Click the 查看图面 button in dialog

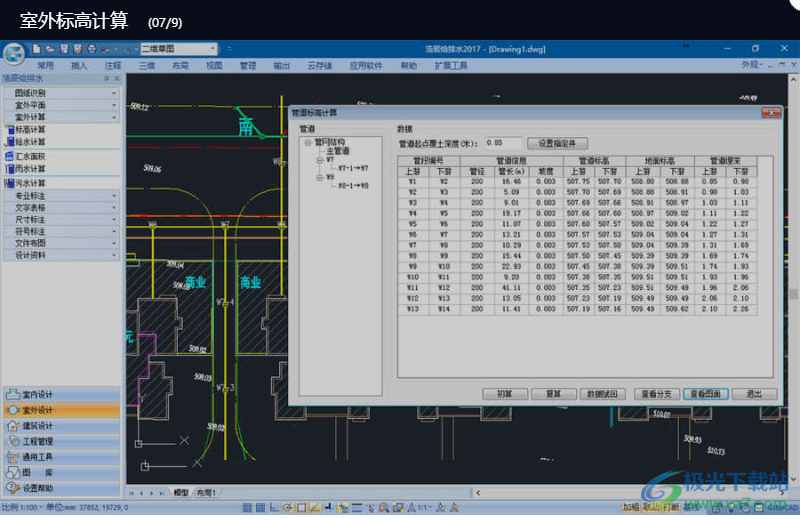point(706,394)
